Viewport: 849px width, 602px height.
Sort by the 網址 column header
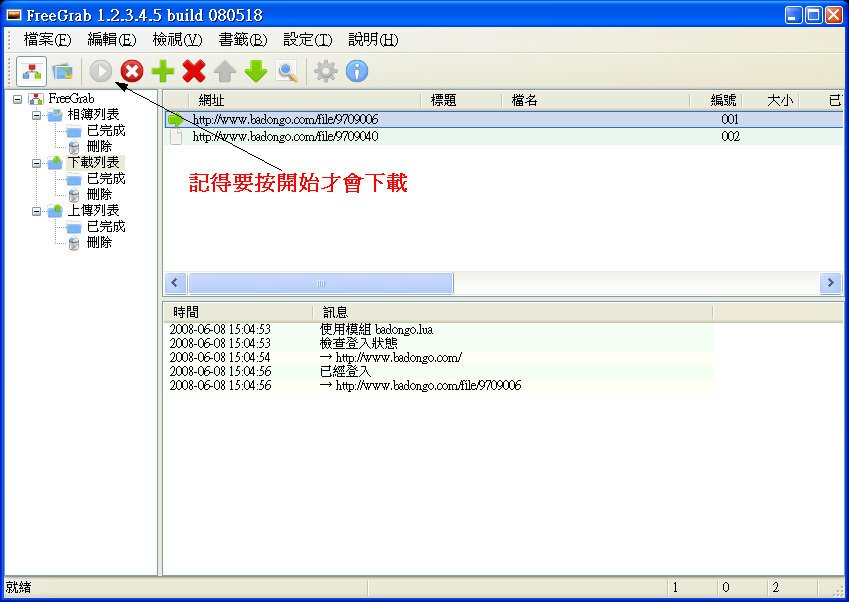click(305, 100)
